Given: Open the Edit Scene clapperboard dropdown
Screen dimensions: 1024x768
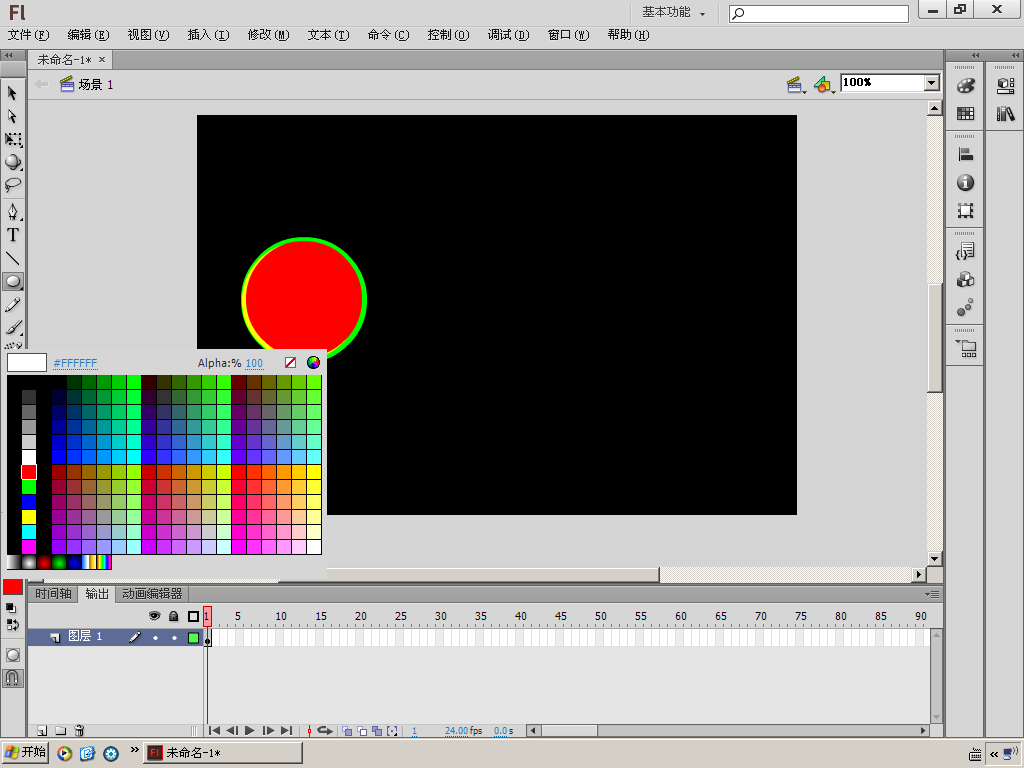Looking at the screenshot, I should [x=796, y=85].
